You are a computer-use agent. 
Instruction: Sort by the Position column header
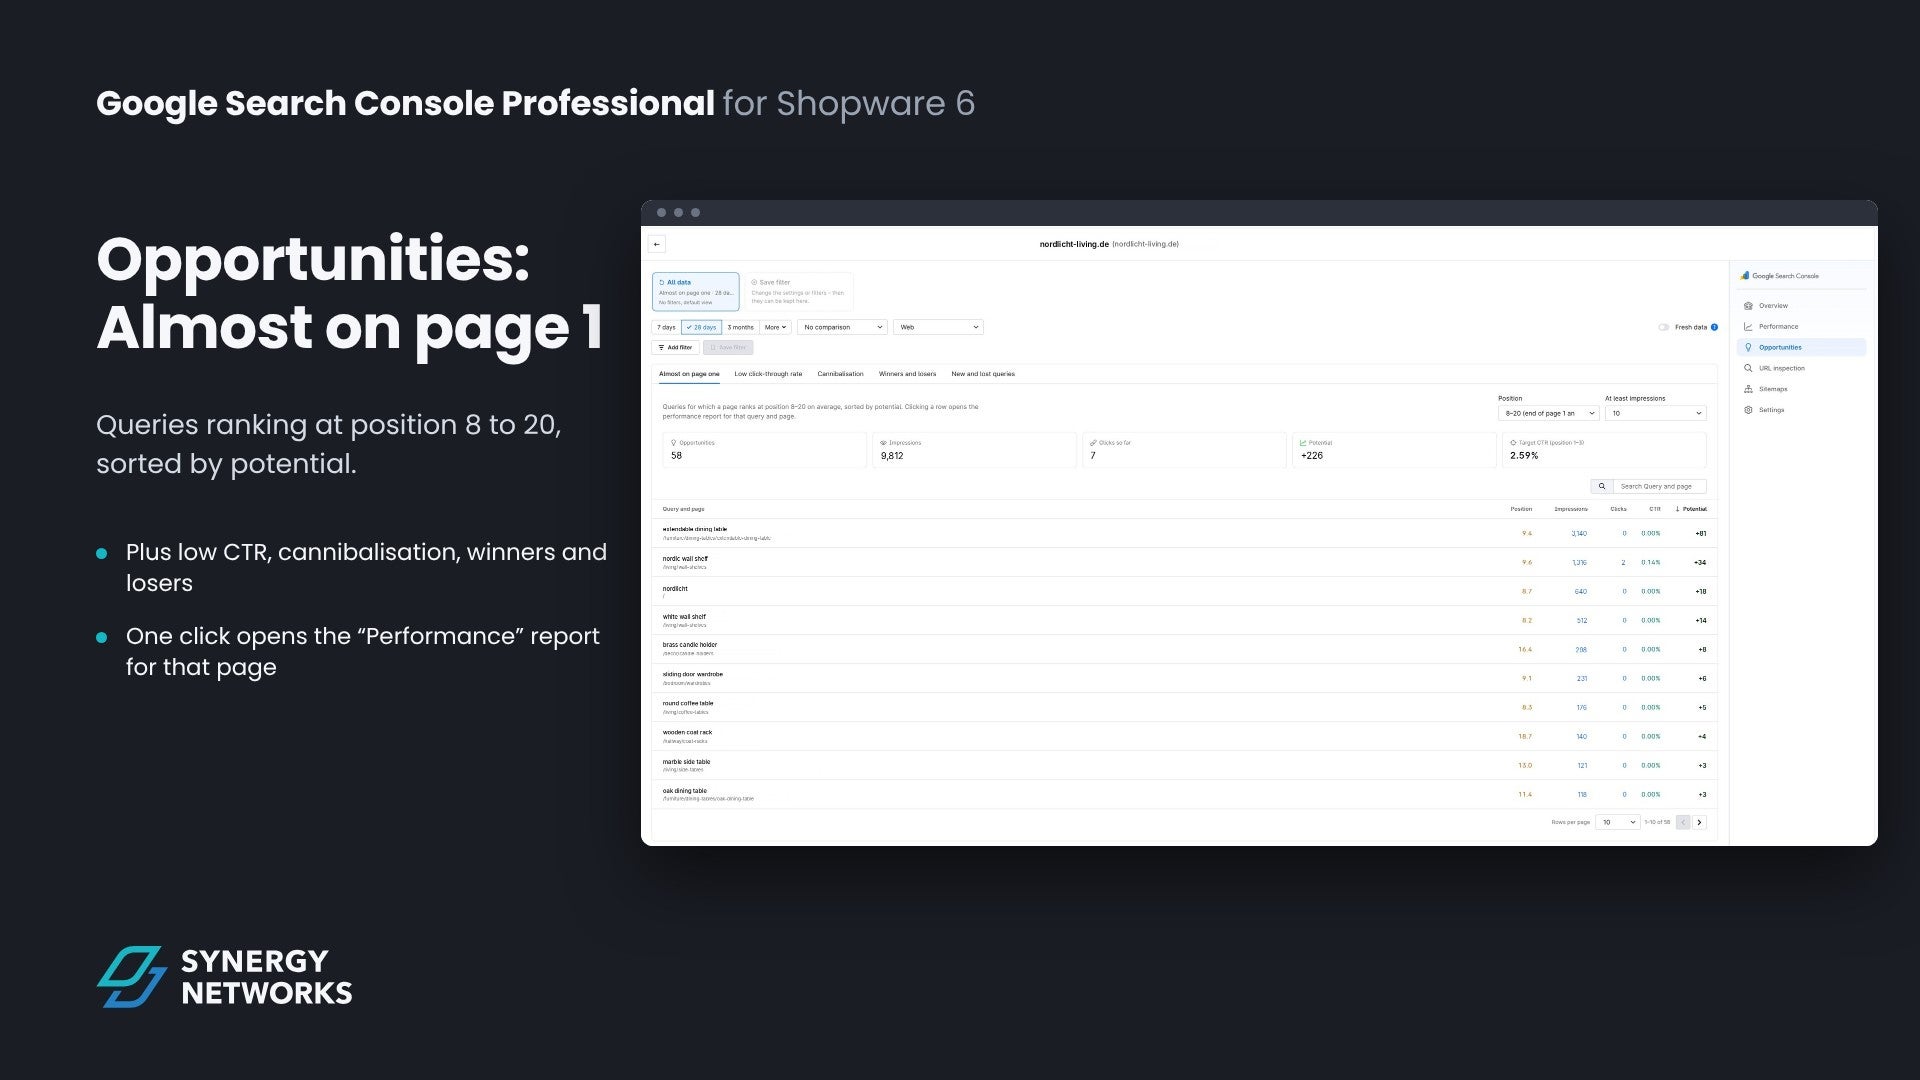[1520, 509]
